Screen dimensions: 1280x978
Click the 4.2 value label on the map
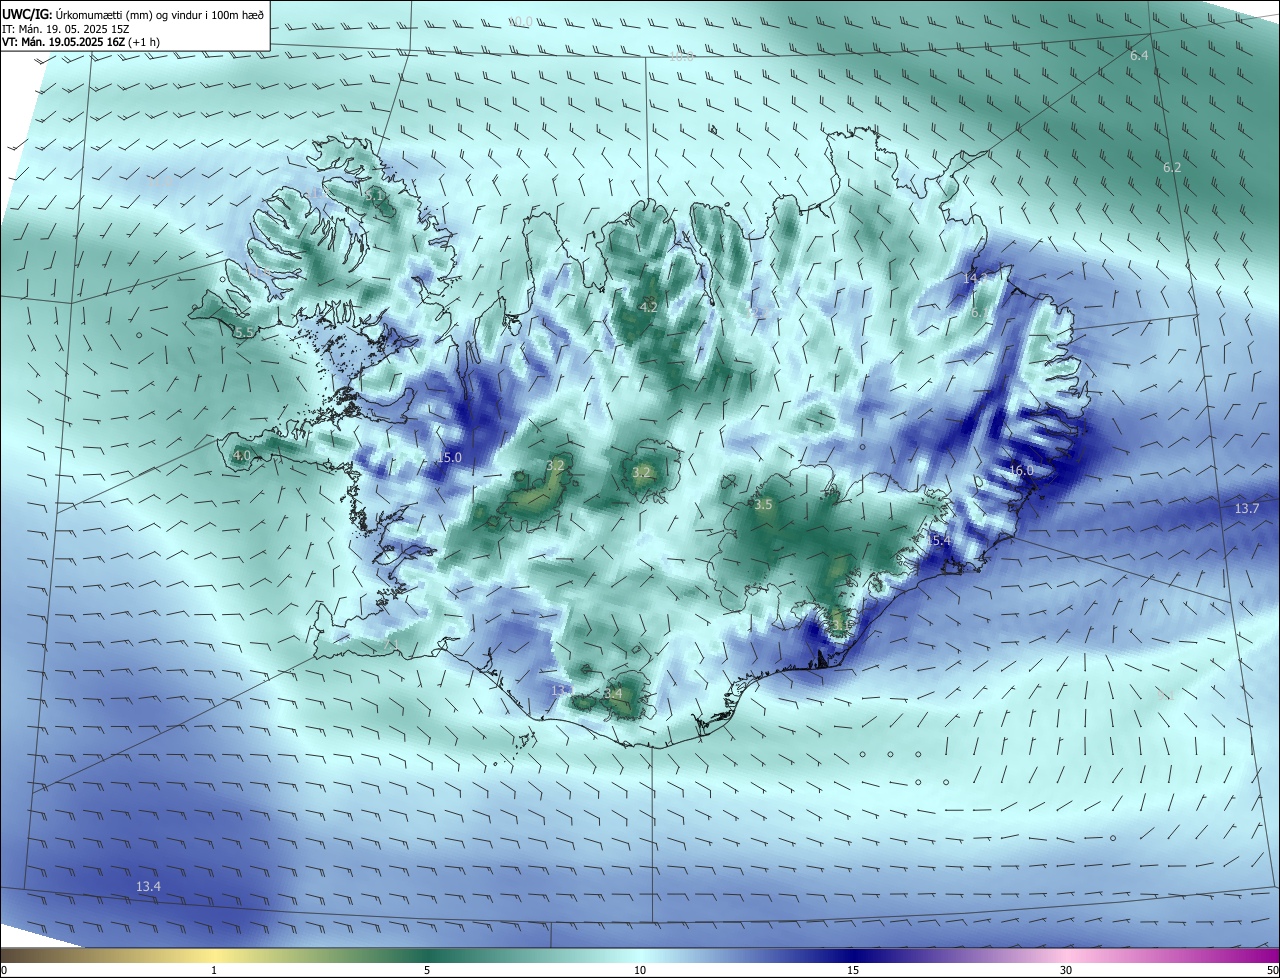pos(648,307)
